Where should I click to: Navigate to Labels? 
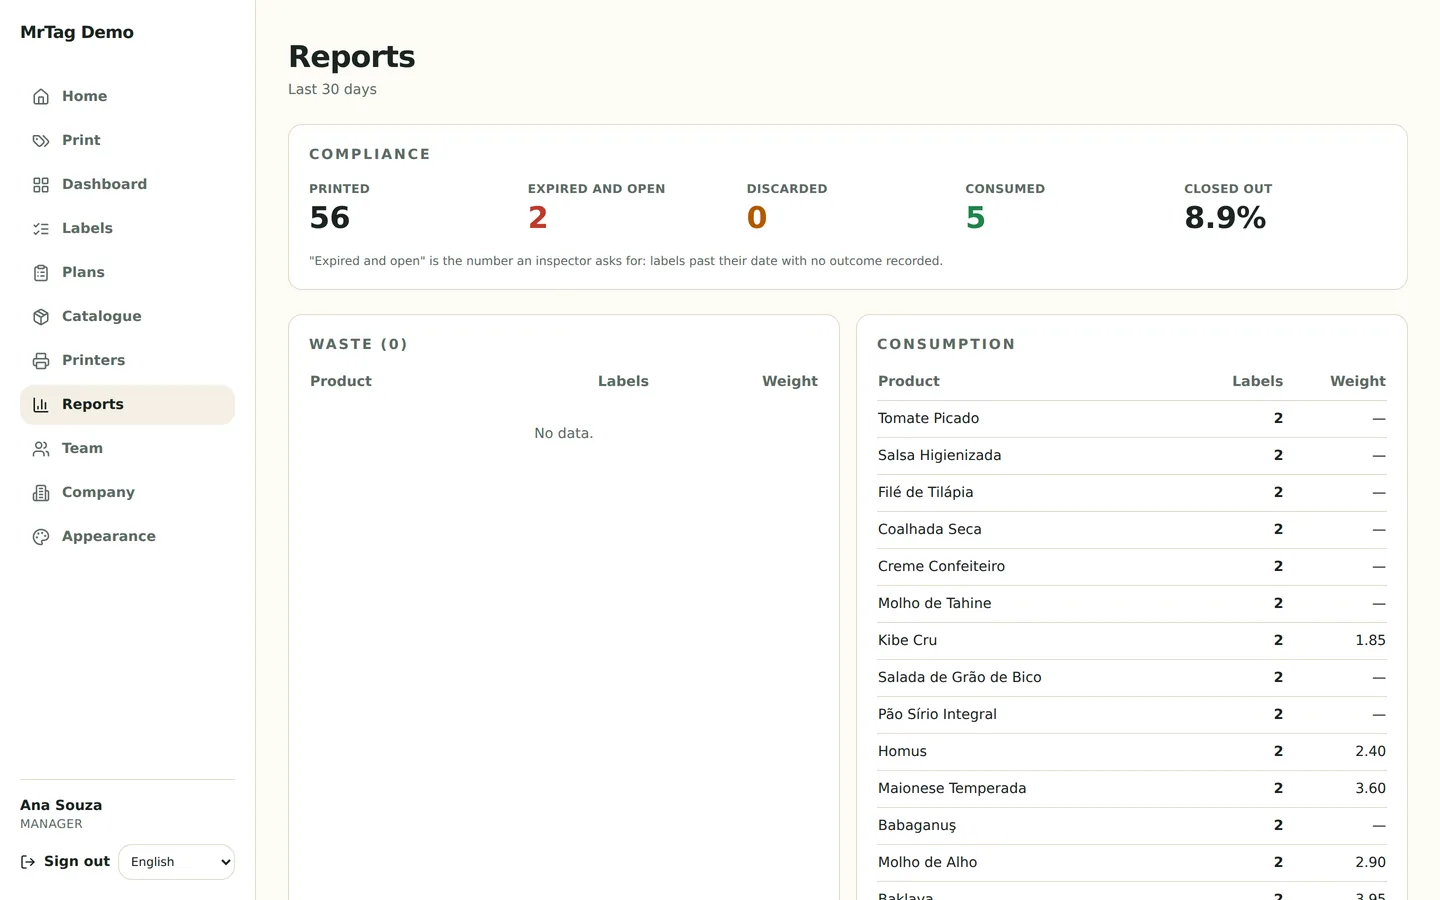pos(127,228)
